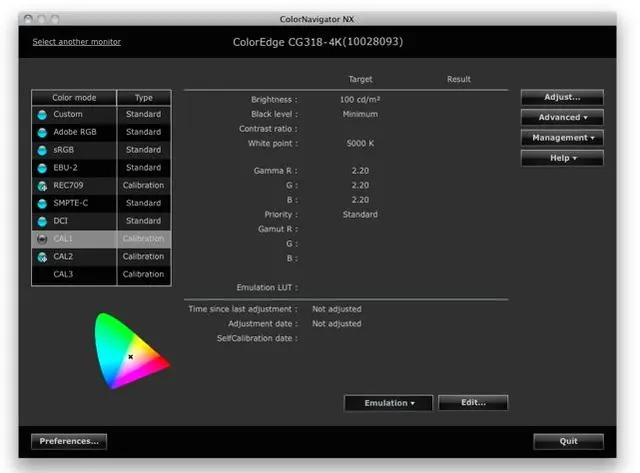Viewport: 640px width, 473px height.
Task: Select the CAL2 color mode
Action: pos(101,256)
